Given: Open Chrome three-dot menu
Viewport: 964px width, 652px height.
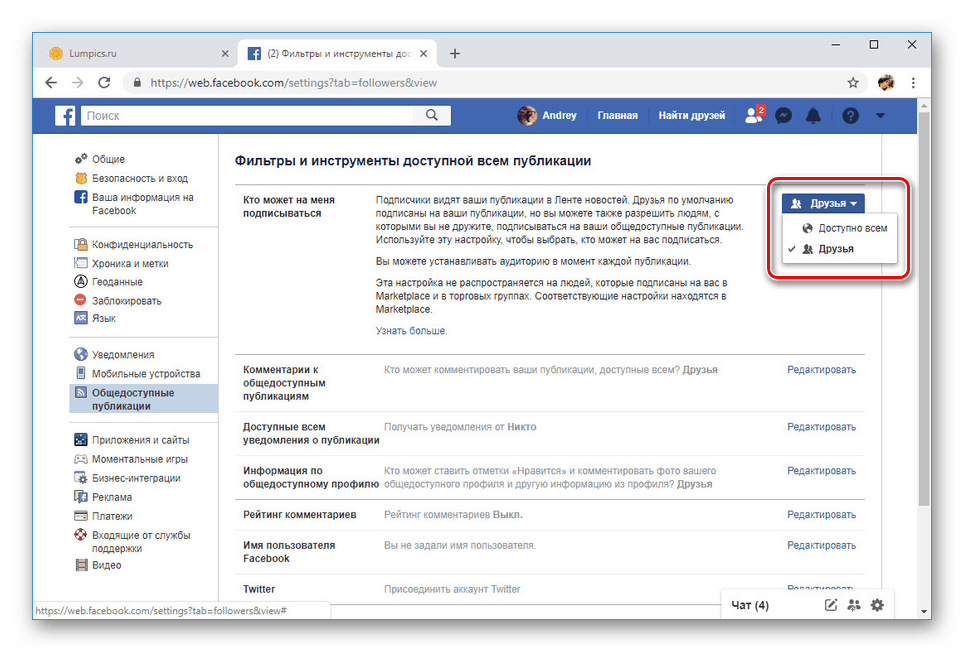Looking at the screenshot, I should [913, 82].
